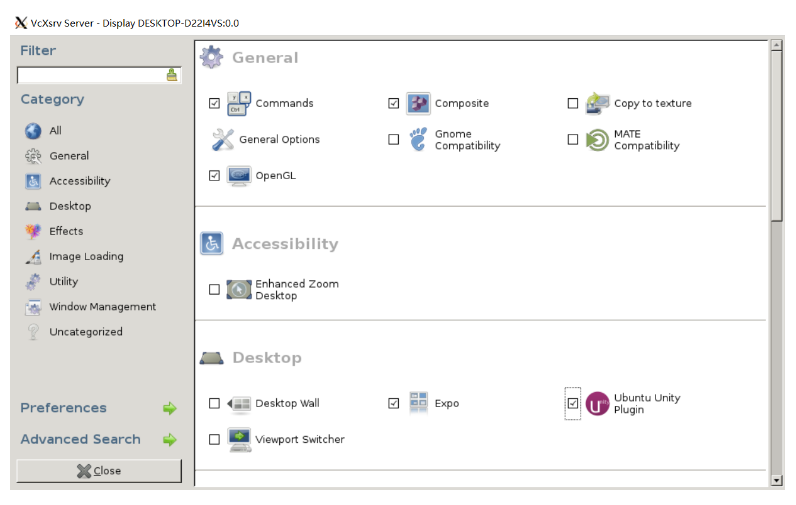The image size is (796, 505).
Task: Open the Expo plugin icon
Action: coord(418,403)
